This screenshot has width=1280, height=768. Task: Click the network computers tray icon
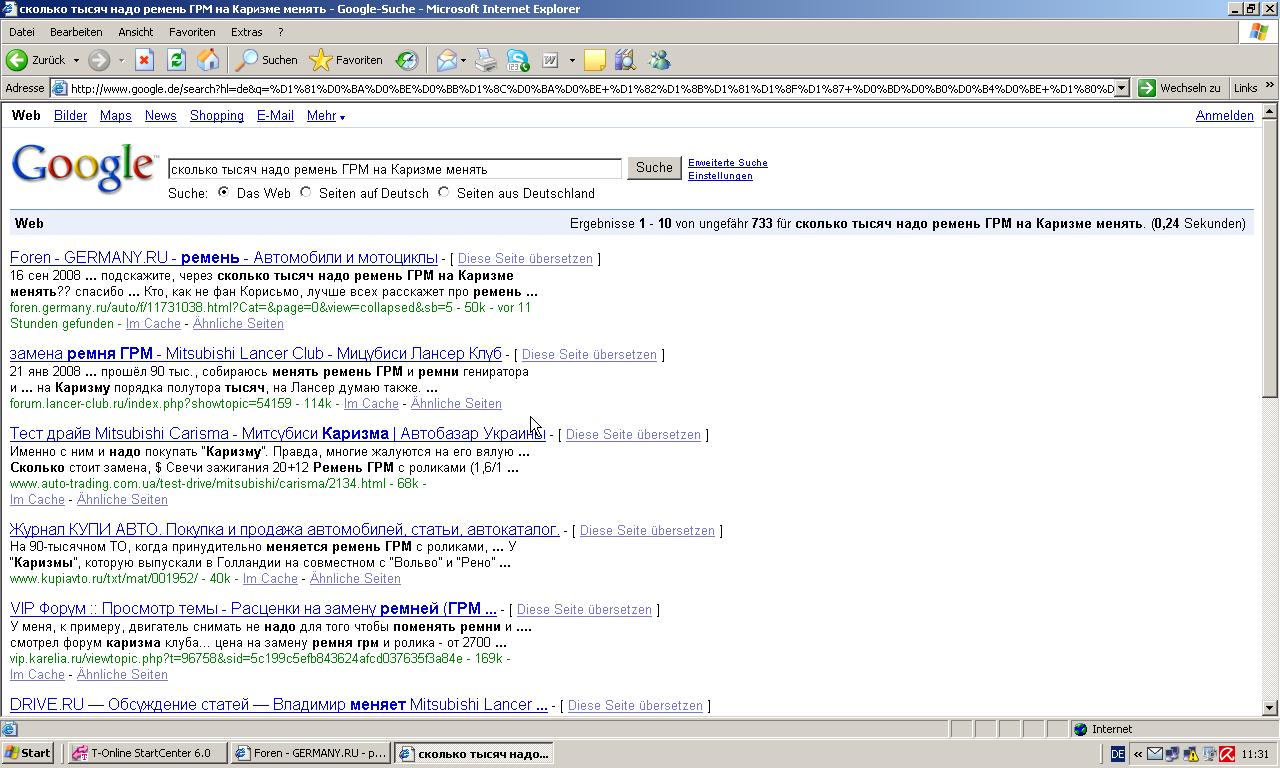click(x=1172, y=754)
